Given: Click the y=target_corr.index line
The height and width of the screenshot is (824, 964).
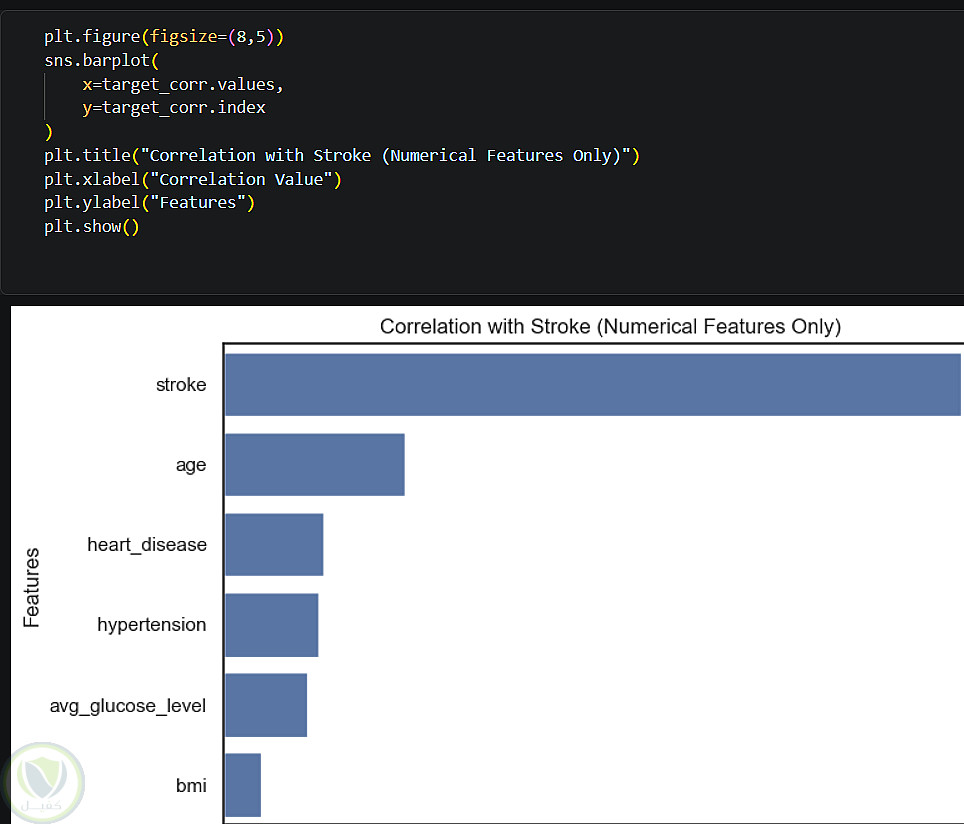Looking at the screenshot, I should coord(174,107).
